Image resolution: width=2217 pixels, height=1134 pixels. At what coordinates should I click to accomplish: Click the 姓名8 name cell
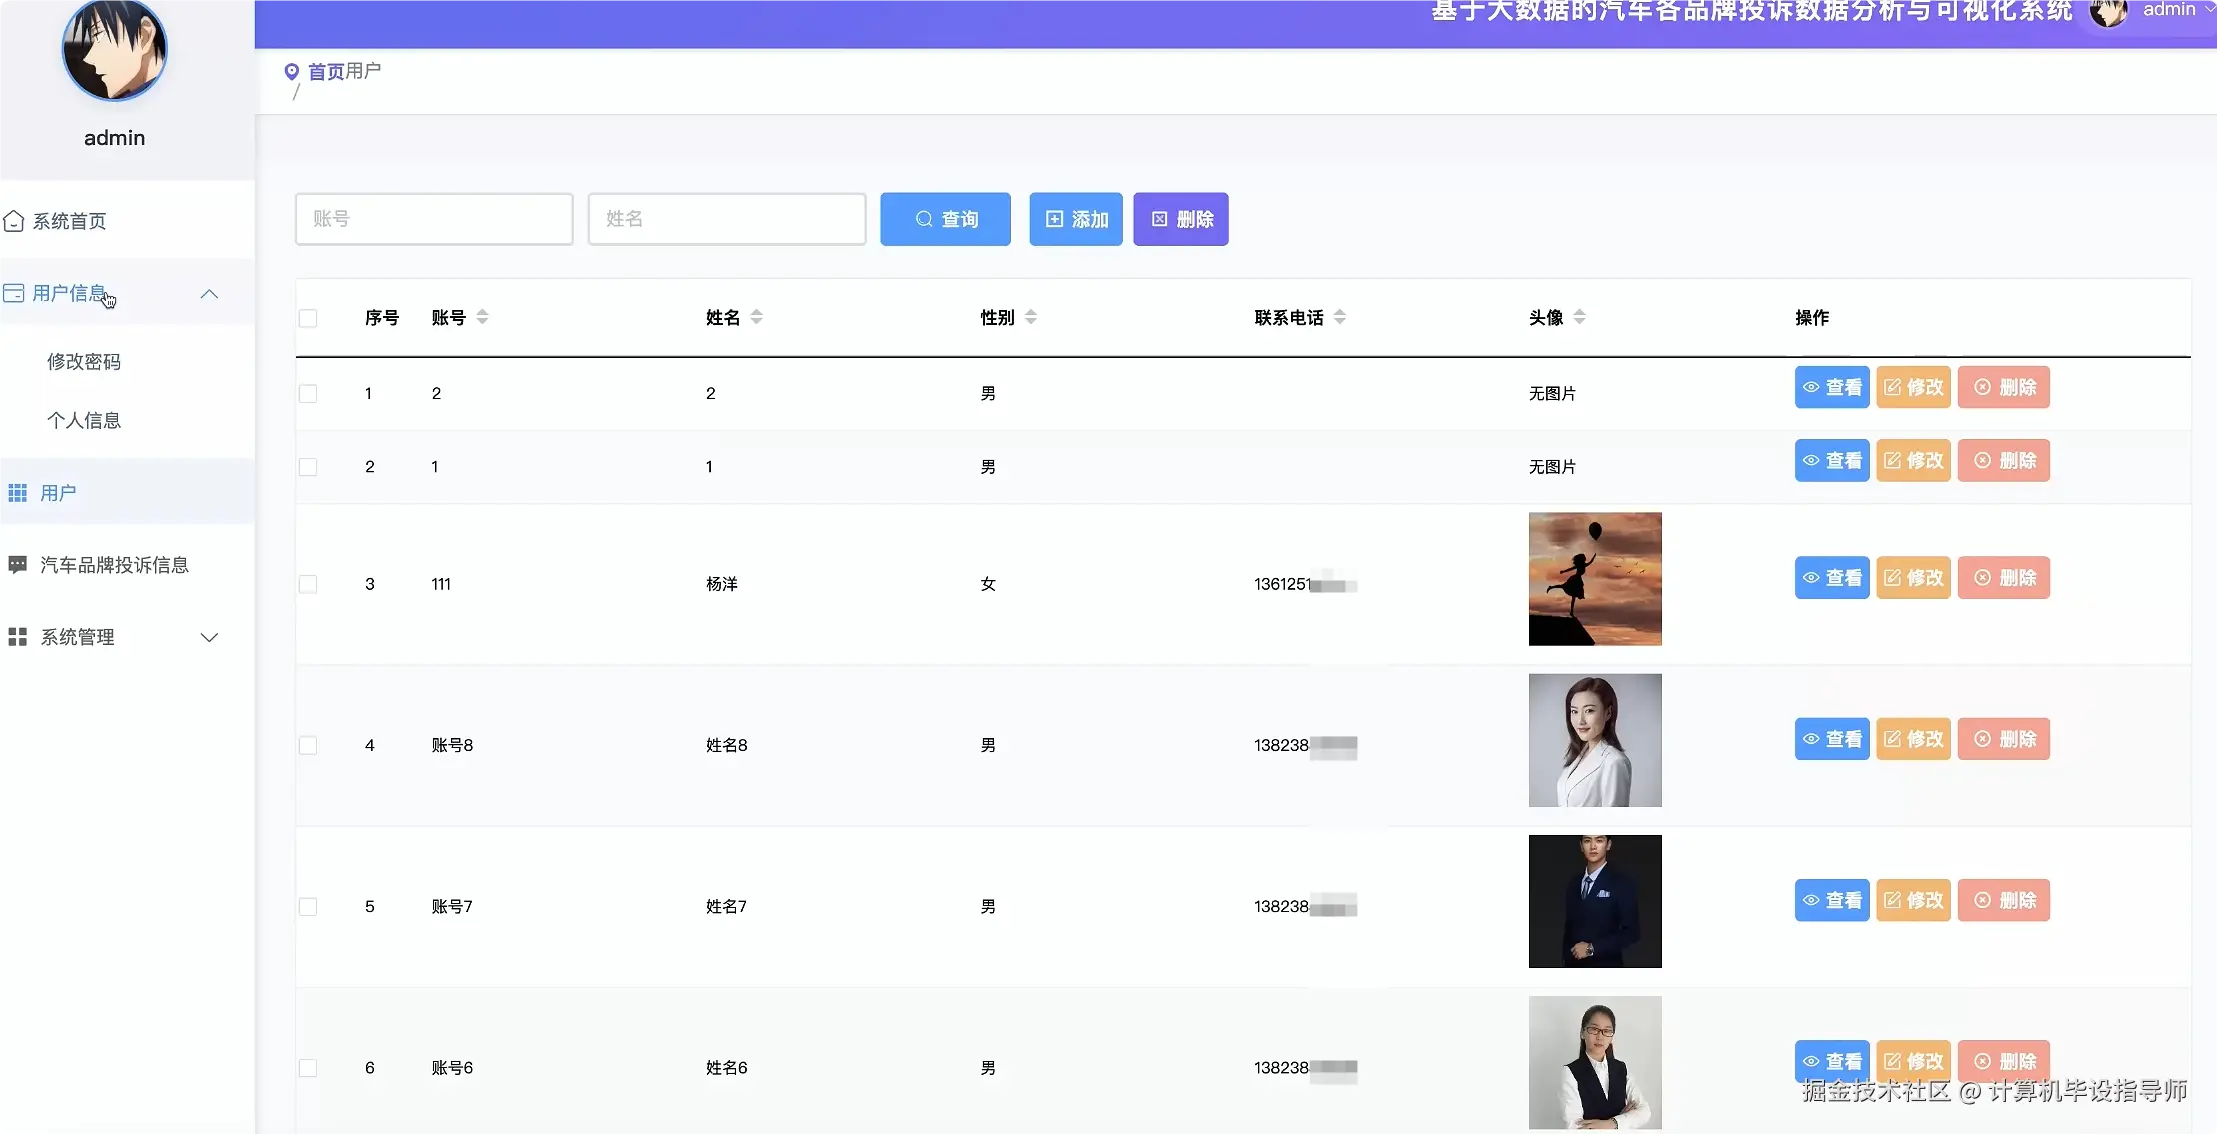click(x=727, y=745)
